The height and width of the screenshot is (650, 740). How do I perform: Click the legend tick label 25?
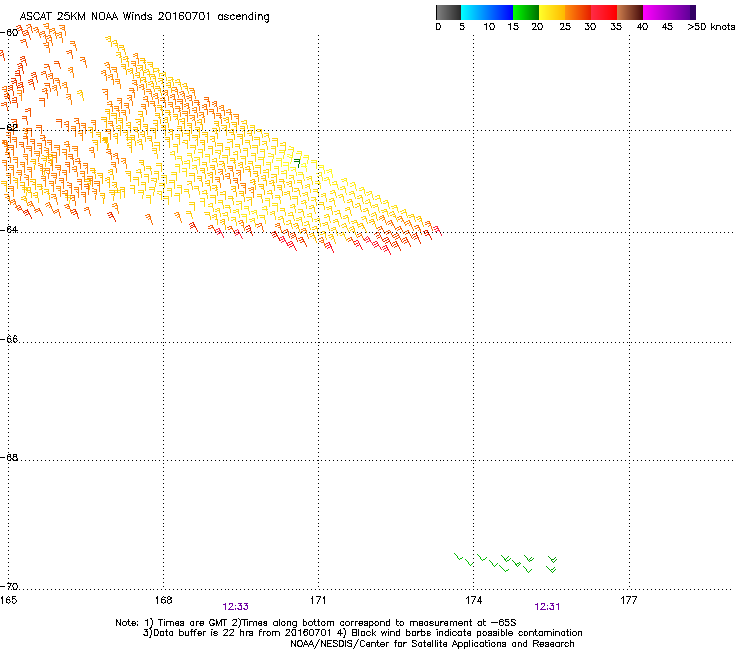(565, 27)
